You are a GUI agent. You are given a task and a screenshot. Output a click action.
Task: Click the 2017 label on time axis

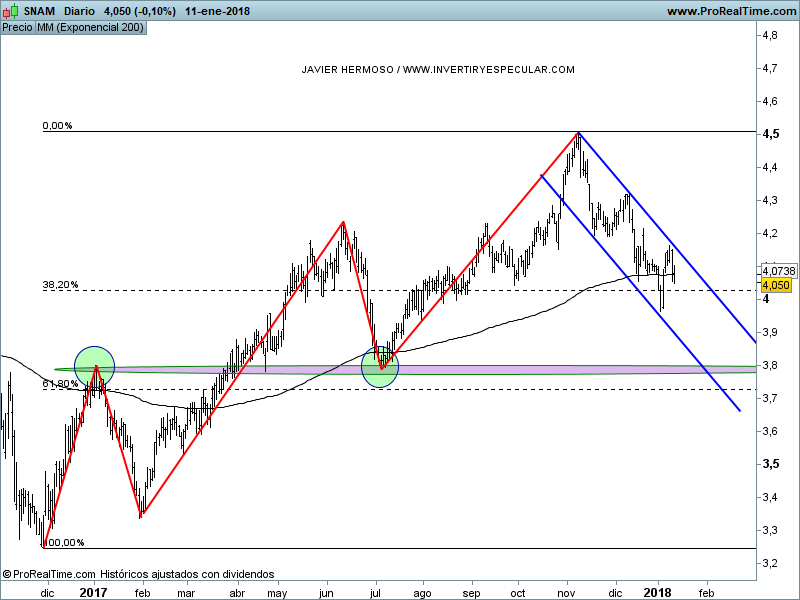(93, 593)
